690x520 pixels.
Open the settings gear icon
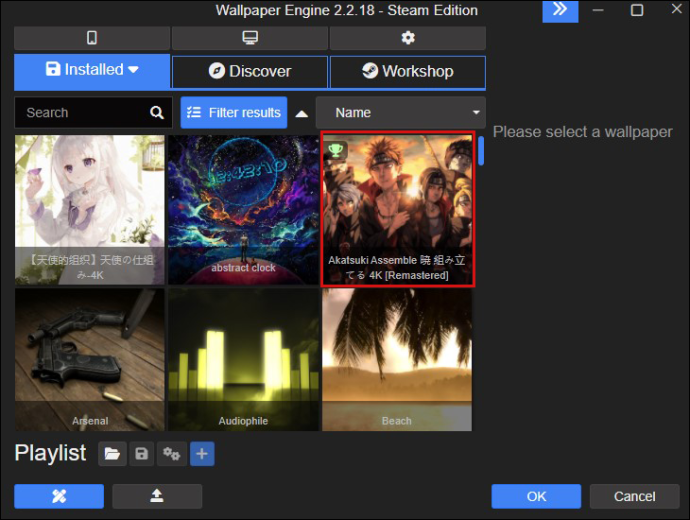pyautogui.click(x=408, y=38)
